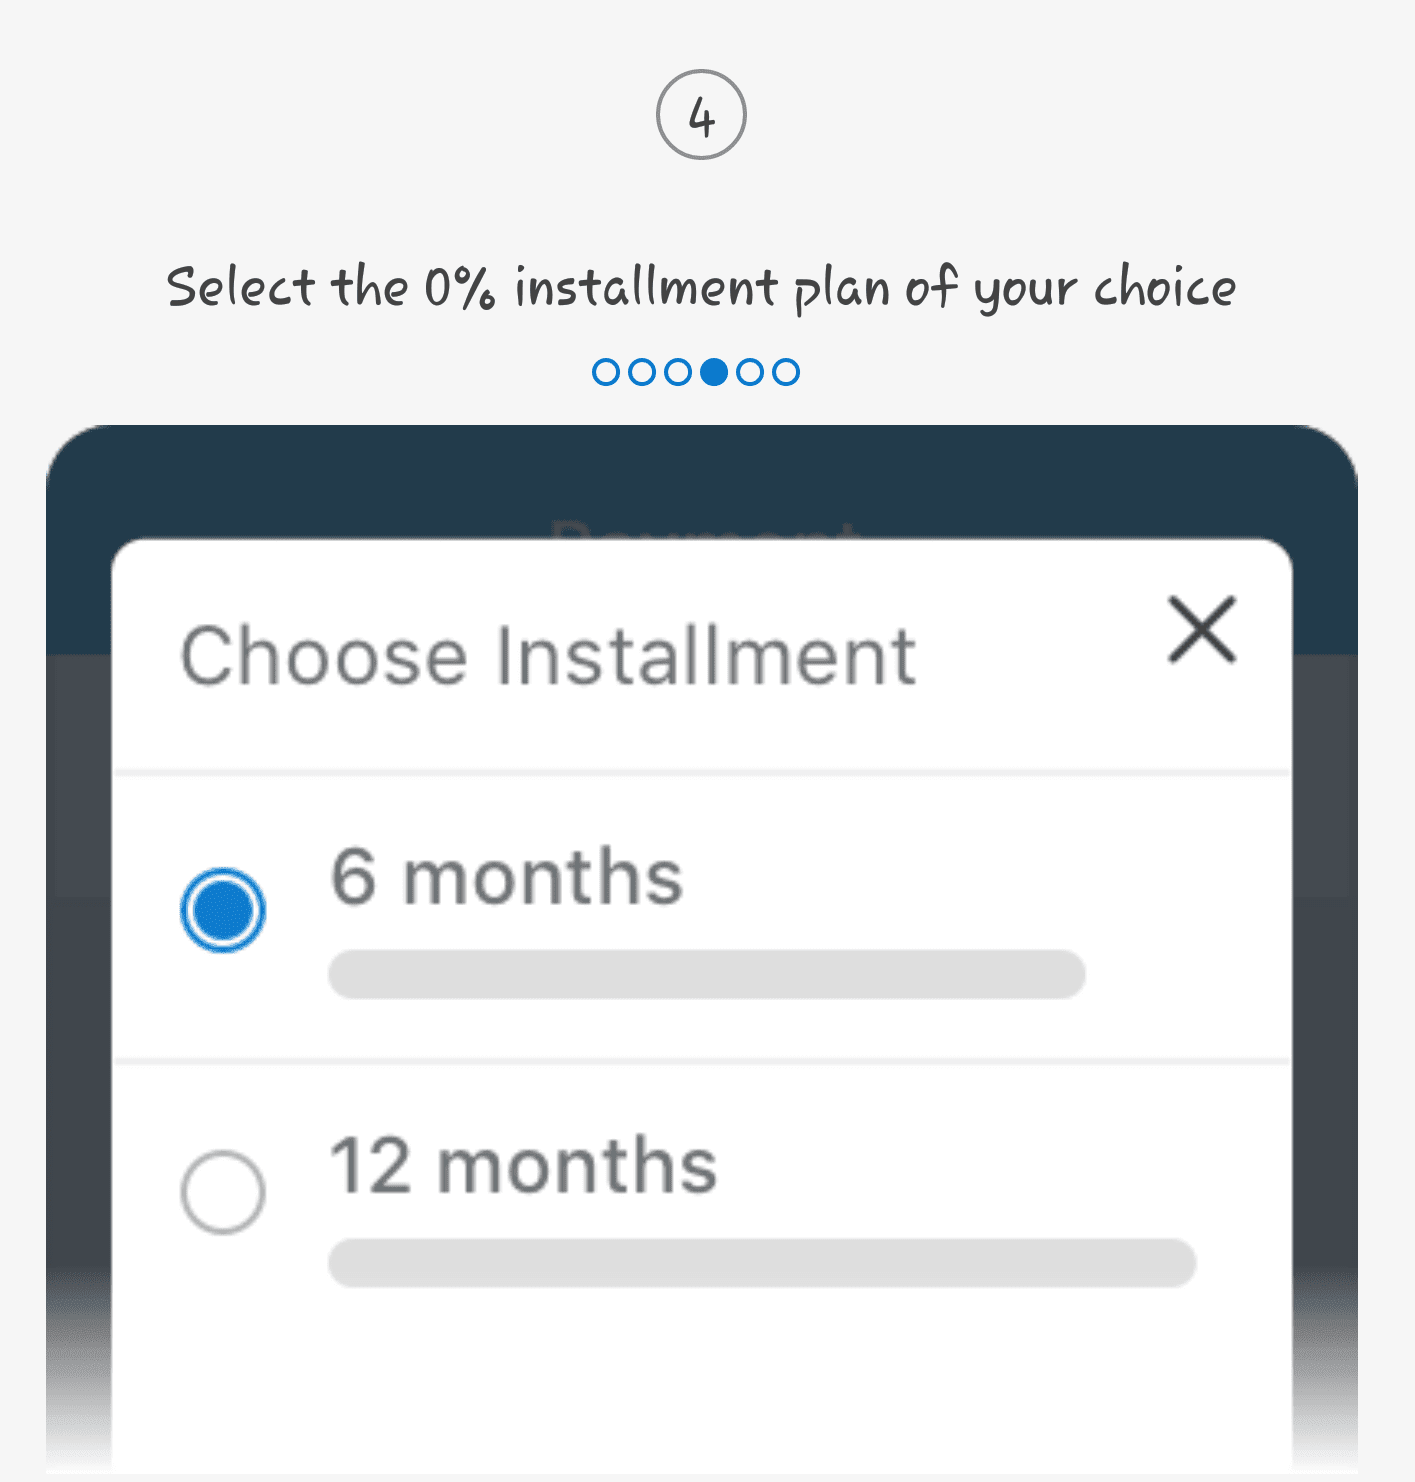Click the active fourth carousel dot
Image resolution: width=1415 pixels, height=1482 pixels.
point(714,372)
